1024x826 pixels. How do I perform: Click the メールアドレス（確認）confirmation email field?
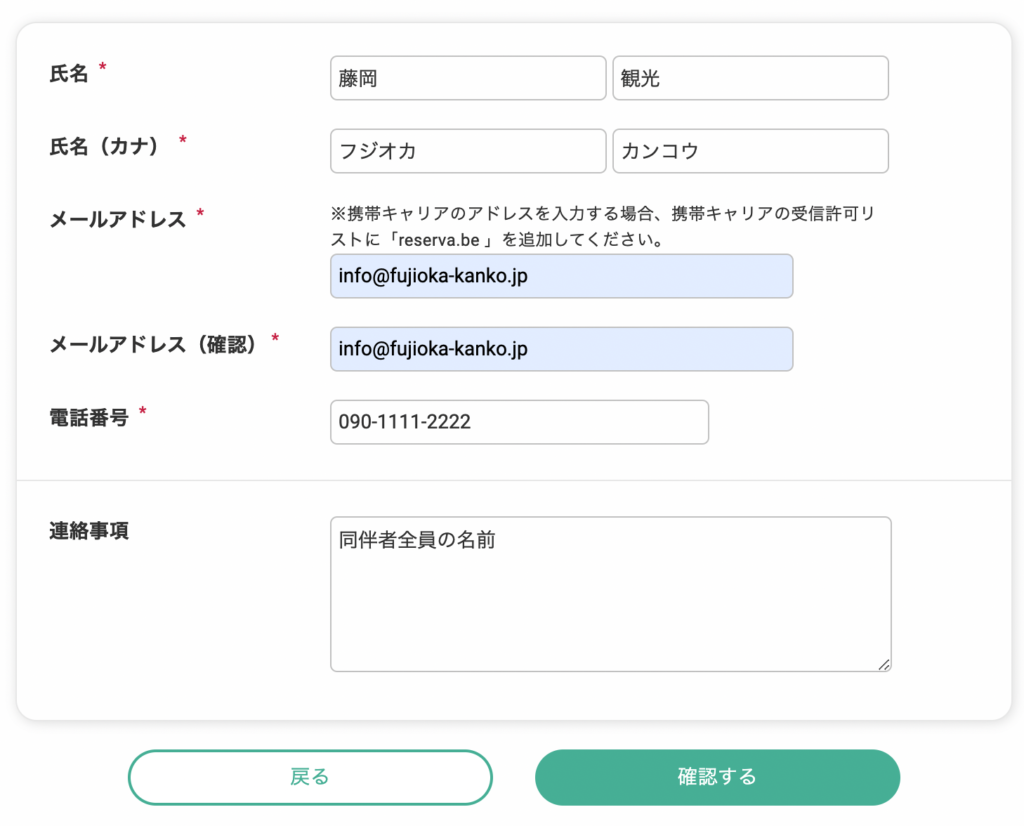coord(561,349)
